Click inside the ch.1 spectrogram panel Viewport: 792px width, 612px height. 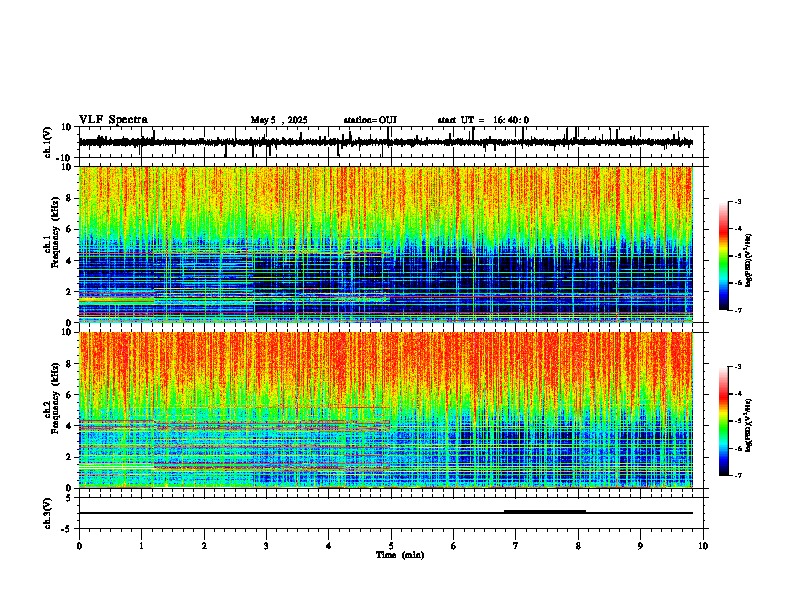(386, 244)
